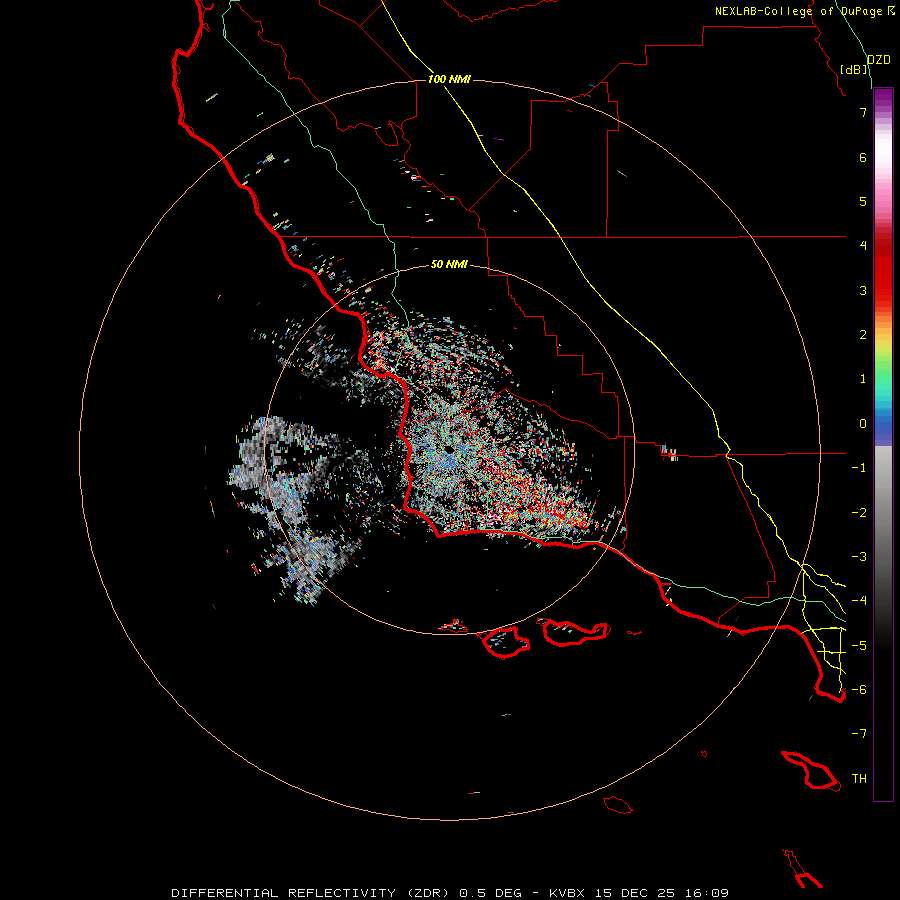Click legend value 1 on color scale
Viewport: 900px width, 900px height.
click(863, 379)
